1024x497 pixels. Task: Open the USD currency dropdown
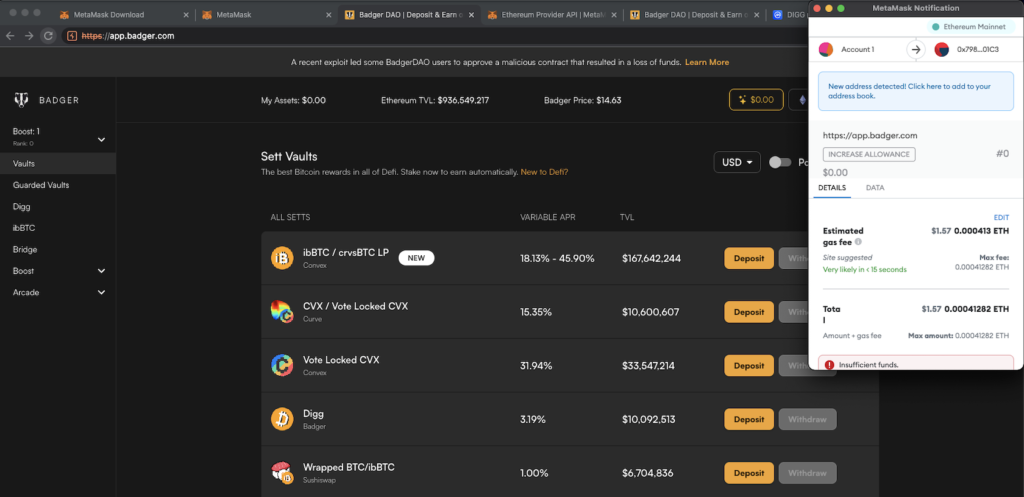pyautogui.click(x=737, y=162)
